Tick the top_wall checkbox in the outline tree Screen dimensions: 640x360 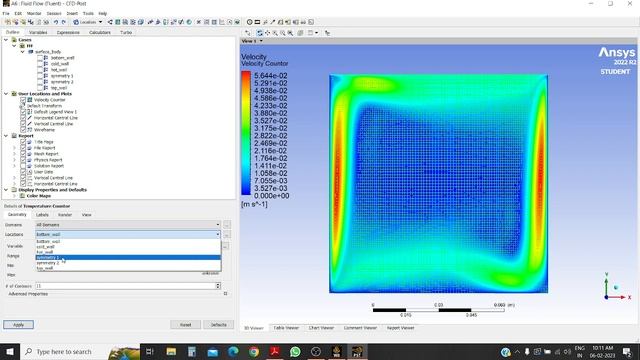point(40,88)
